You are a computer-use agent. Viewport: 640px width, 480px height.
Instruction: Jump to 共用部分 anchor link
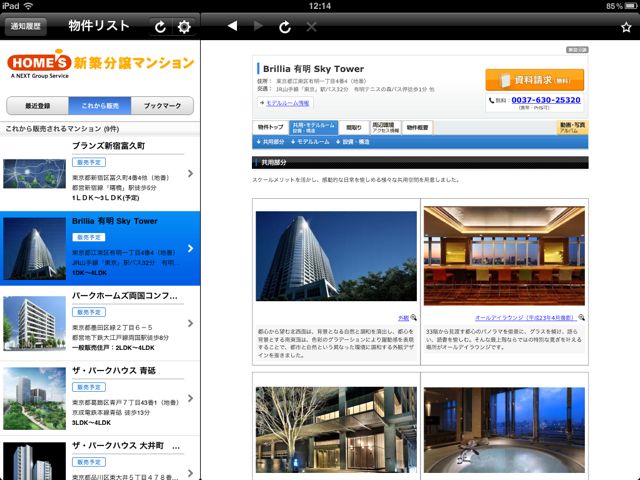tap(271, 142)
